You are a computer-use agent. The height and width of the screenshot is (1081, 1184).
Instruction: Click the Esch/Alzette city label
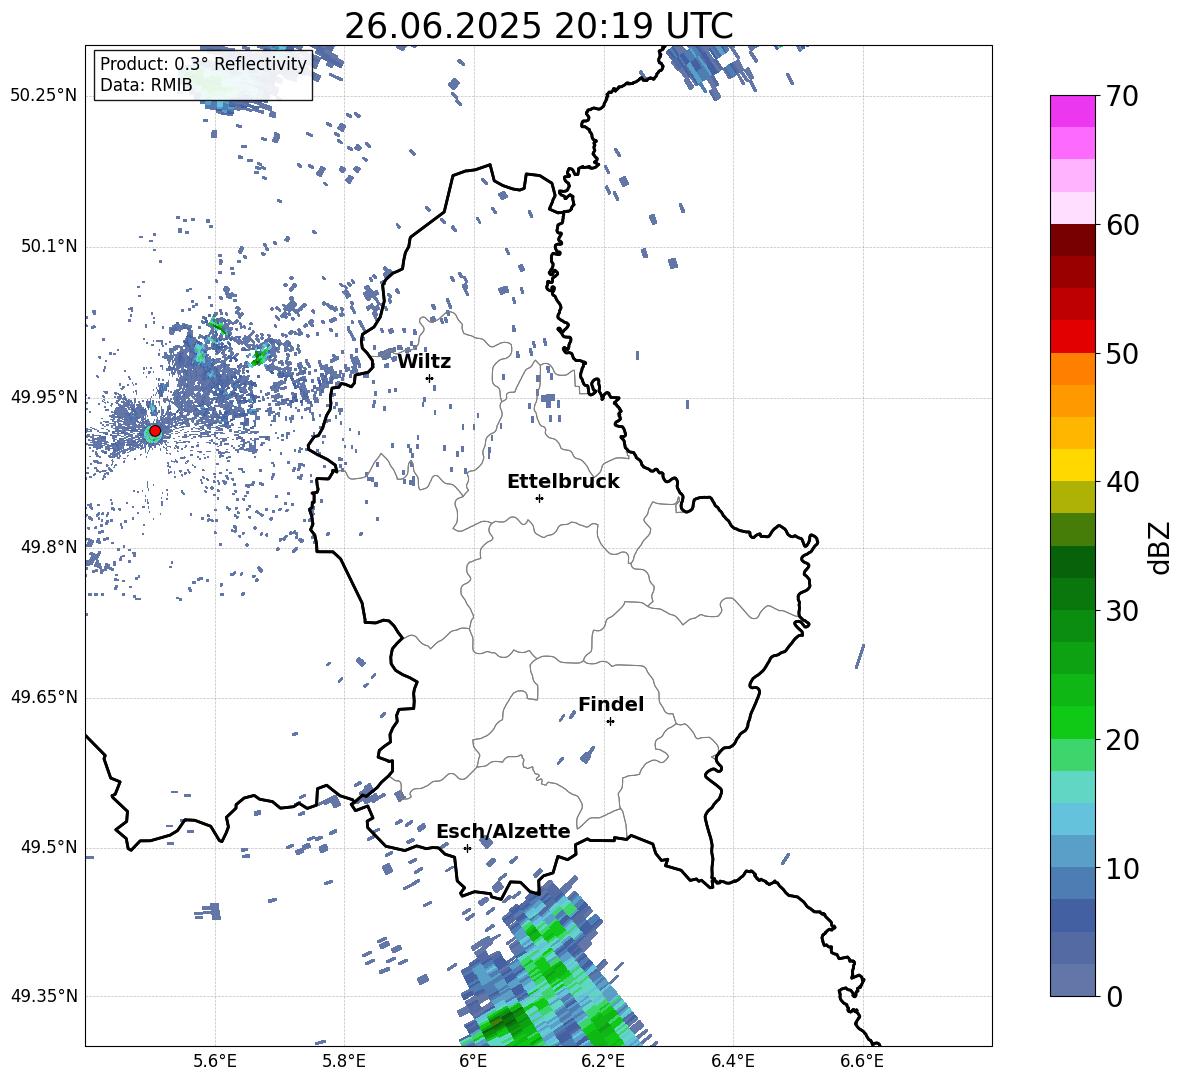pyautogui.click(x=503, y=832)
